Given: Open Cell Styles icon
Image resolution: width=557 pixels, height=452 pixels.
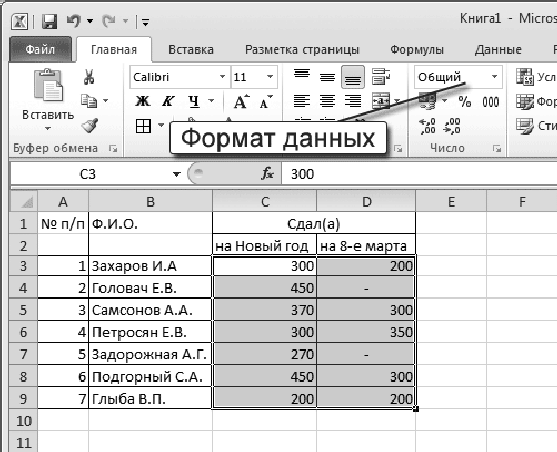Looking at the screenshot, I should coord(524,126).
